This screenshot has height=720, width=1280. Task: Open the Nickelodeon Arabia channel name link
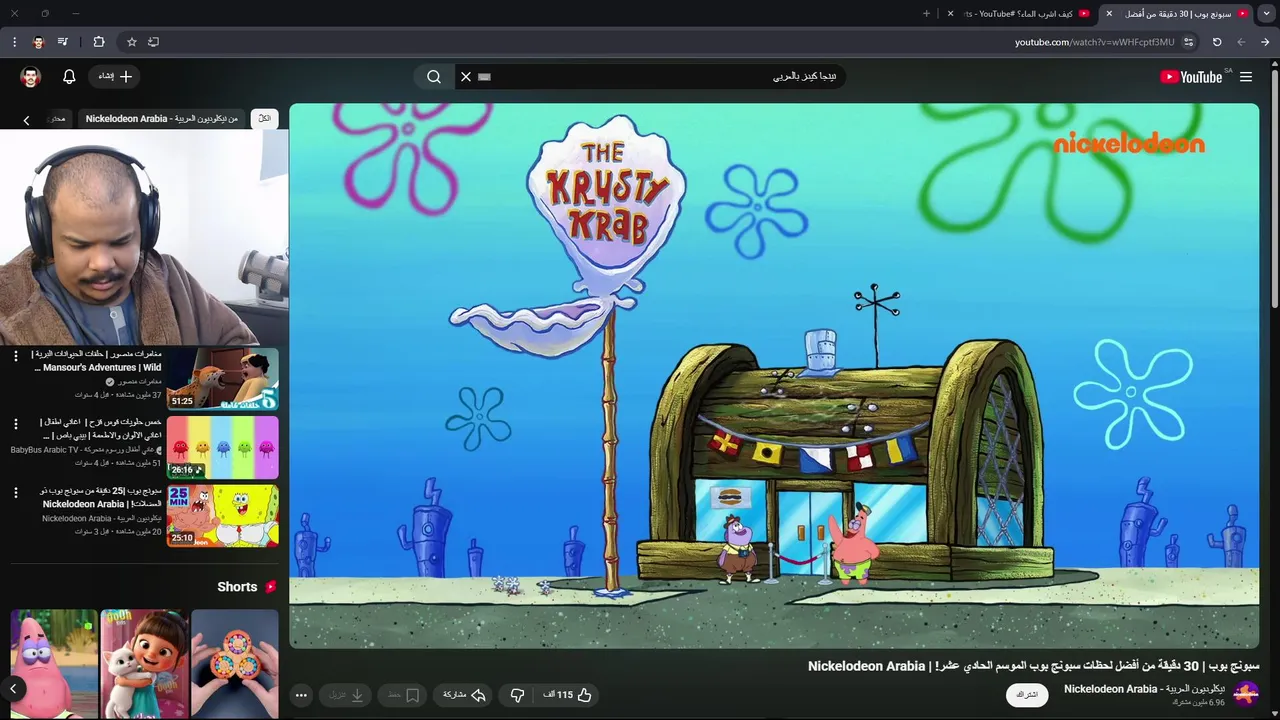(1144, 689)
